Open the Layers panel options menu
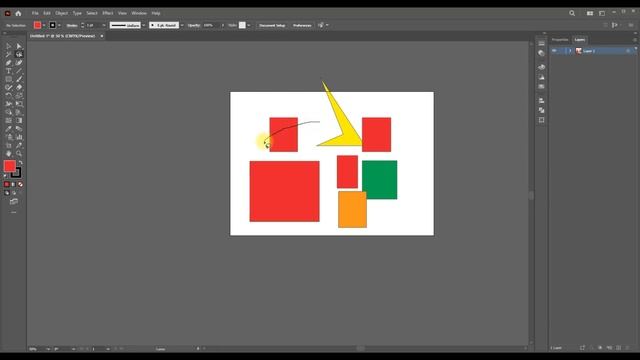This screenshot has width=640, height=360. pyautogui.click(x=635, y=40)
